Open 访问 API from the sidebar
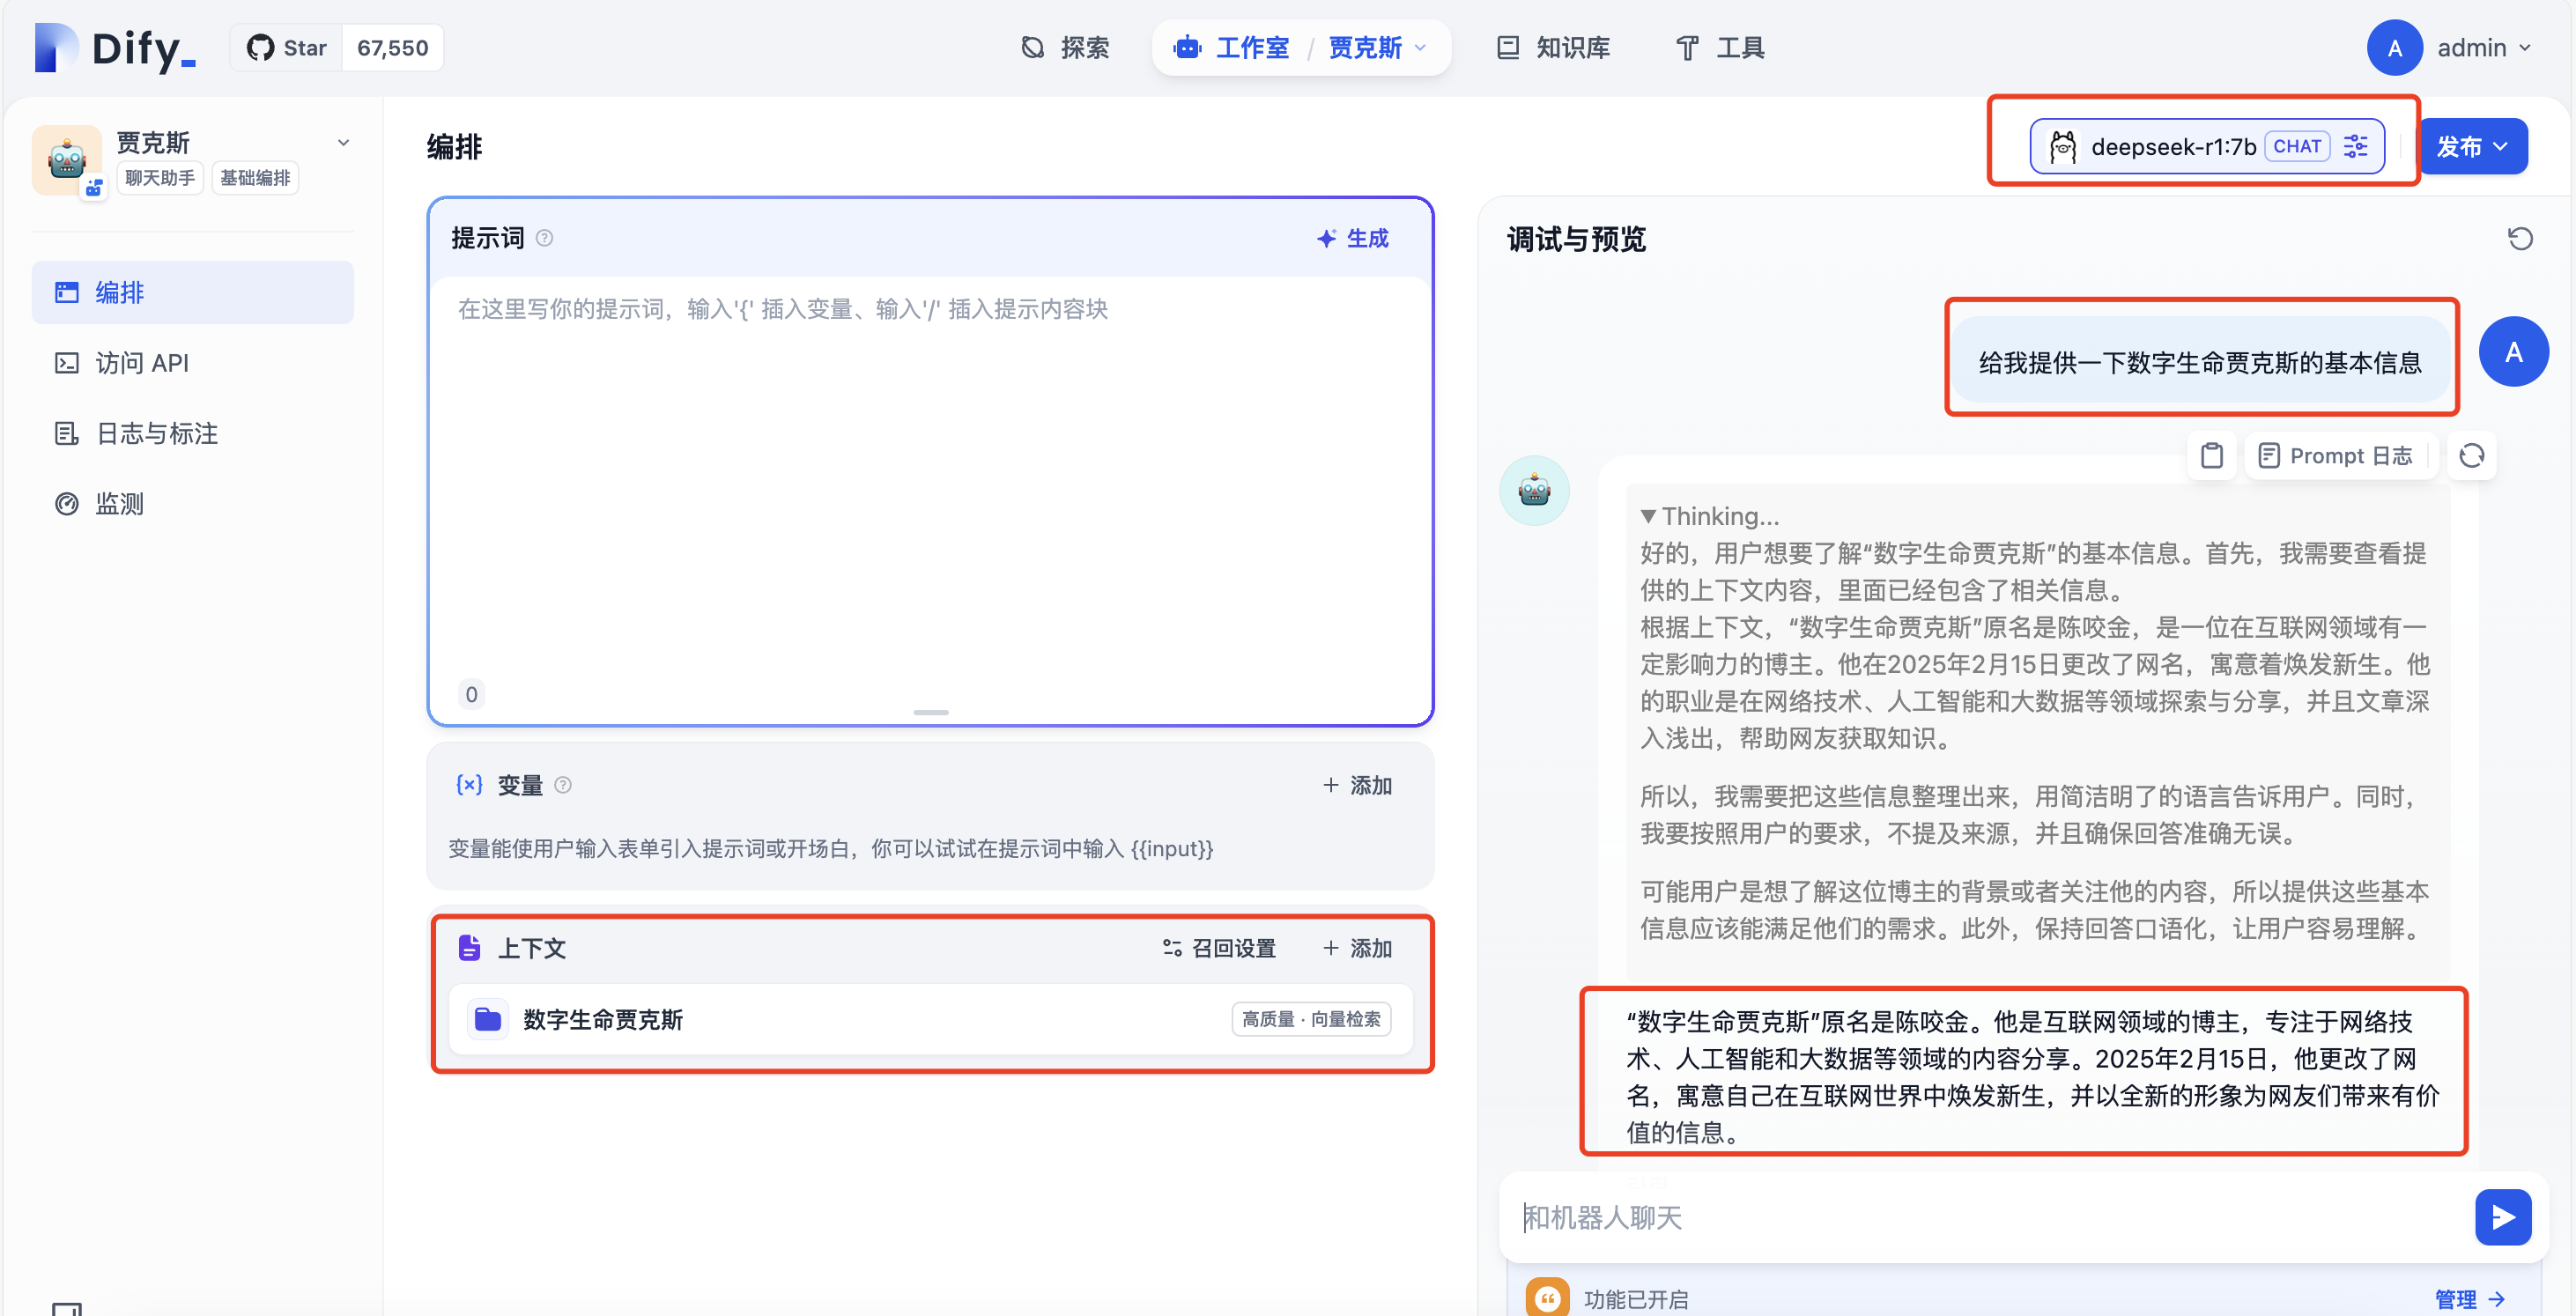2576x1316 pixels. [x=141, y=363]
